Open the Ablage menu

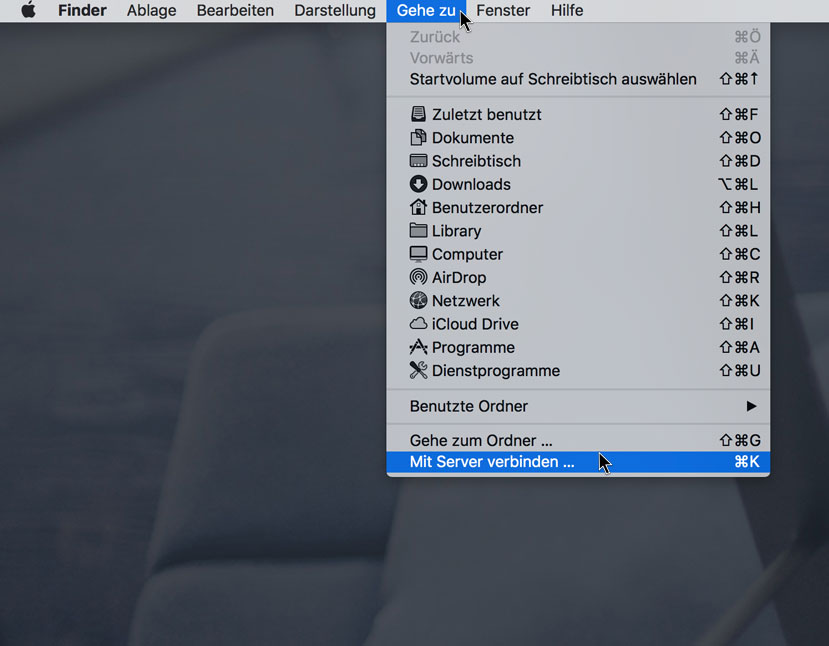(151, 10)
